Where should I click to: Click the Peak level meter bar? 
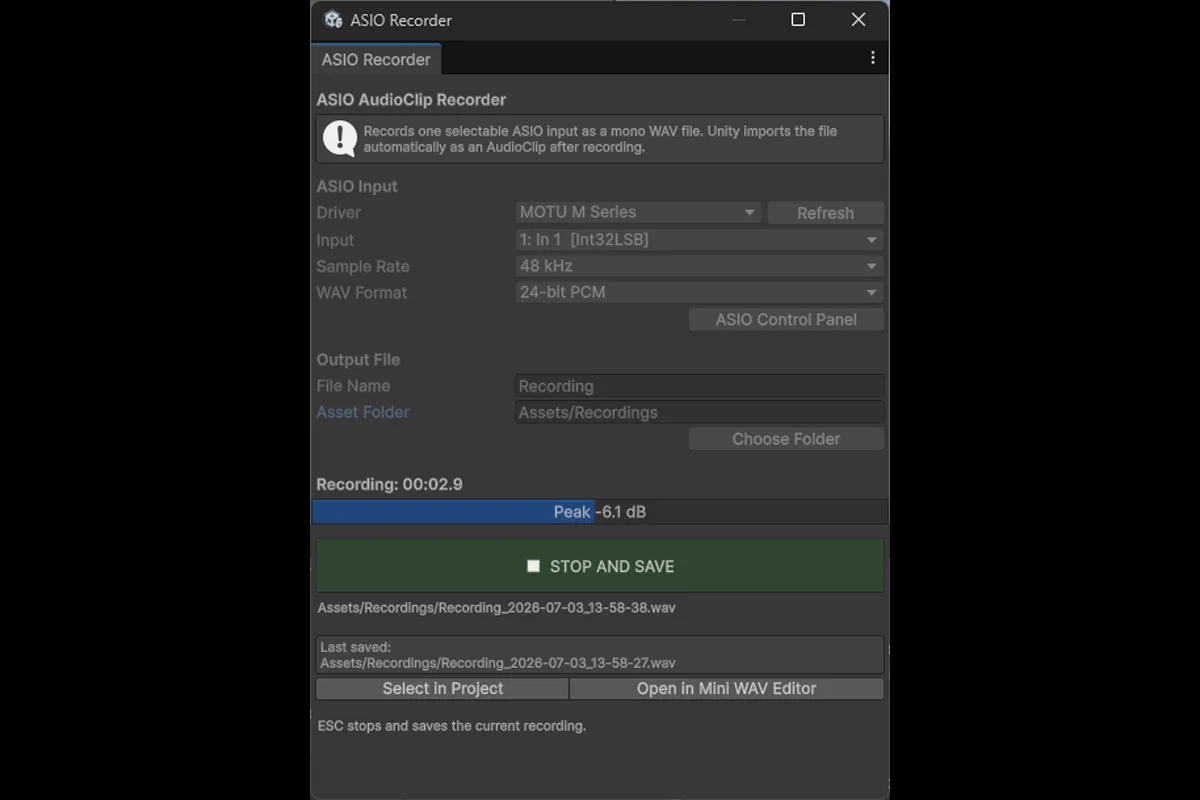(600, 512)
